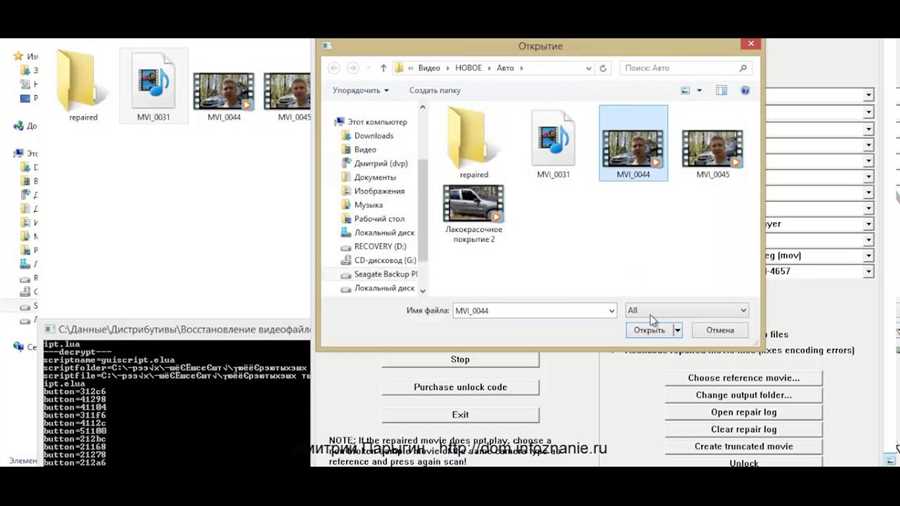This screenshot has height=506, width=900.
Task: Click Создать папку to create folder
Action: point(435,91)
